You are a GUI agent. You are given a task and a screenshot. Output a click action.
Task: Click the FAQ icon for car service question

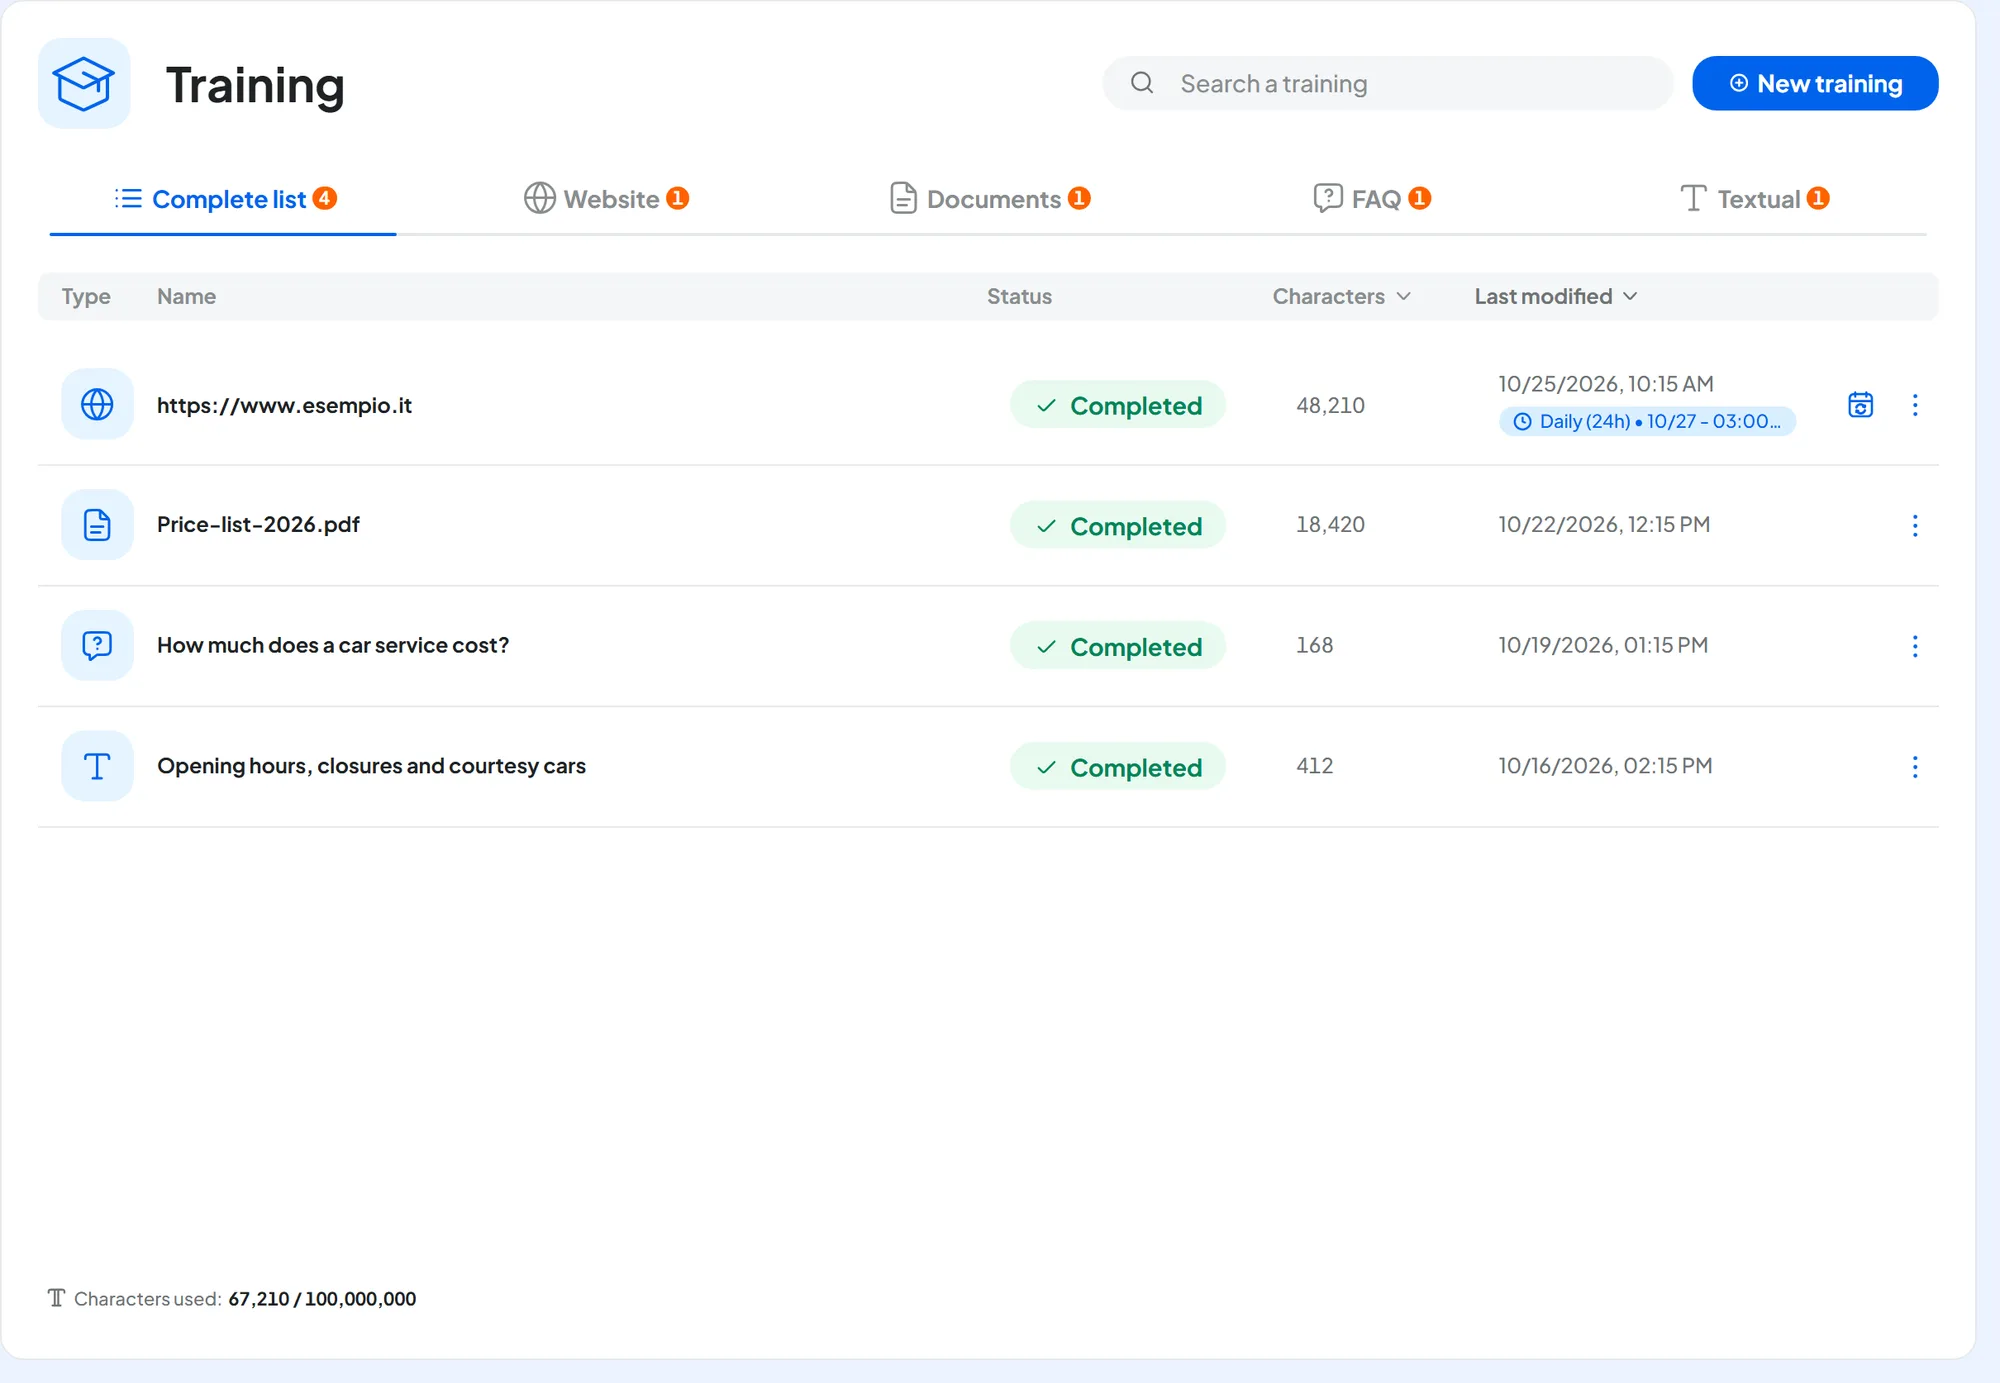[97, 645]
